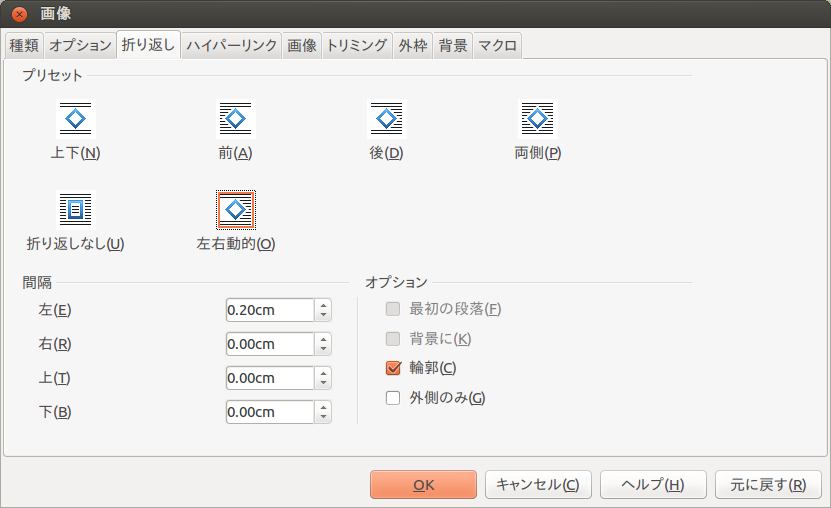831x508 pixels.
Task: Increase the 左(E) spacing value with up arrow
Action: 323,305
